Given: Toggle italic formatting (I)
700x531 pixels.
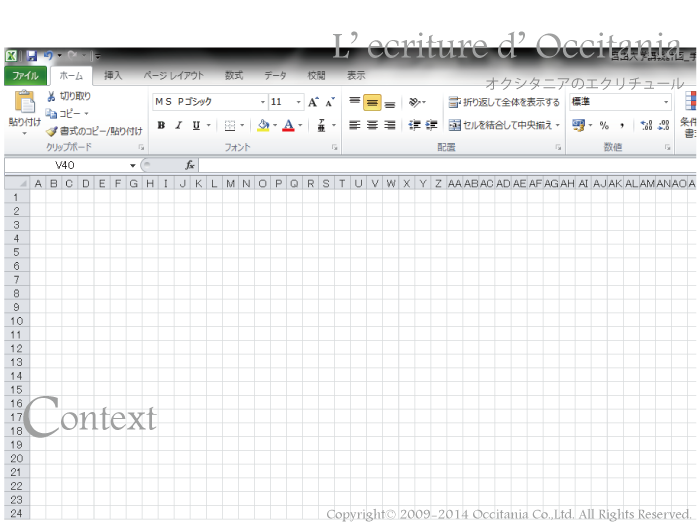Looking at the screenshot, I should pyautogui.click(x=179, y=125).
